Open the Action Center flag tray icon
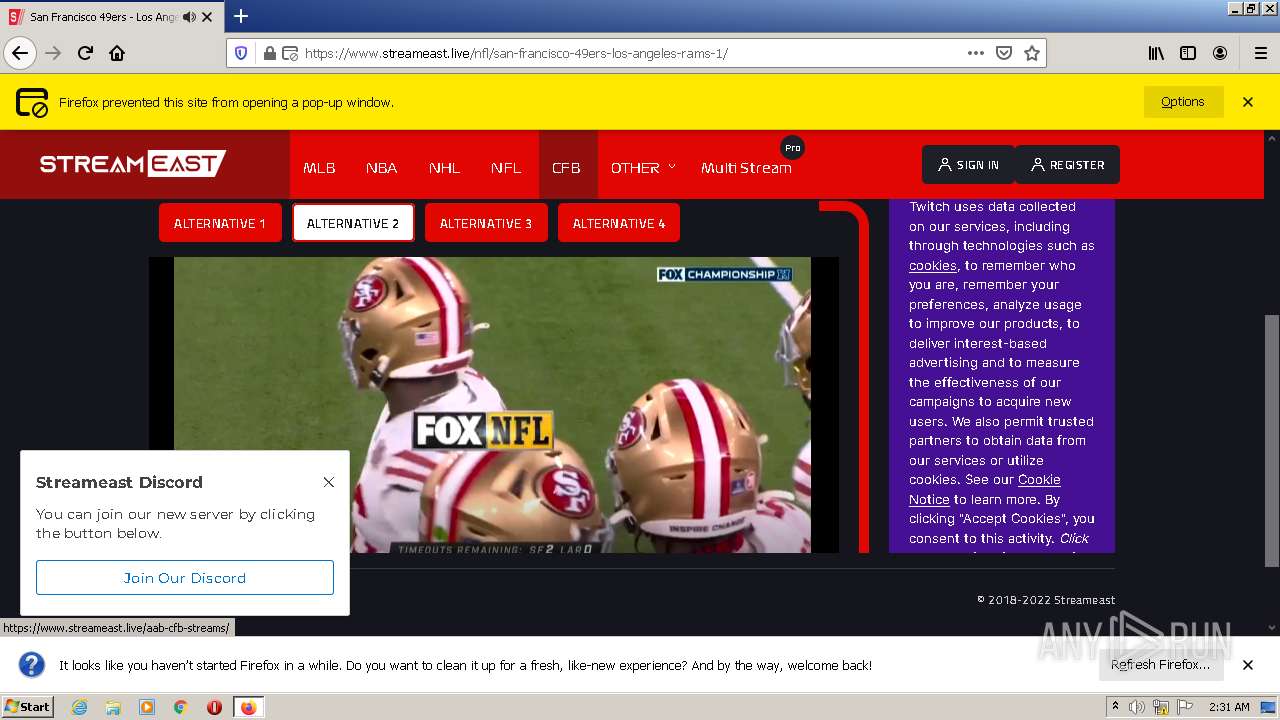This screenshot has height=720, width=1280. 1185,707
